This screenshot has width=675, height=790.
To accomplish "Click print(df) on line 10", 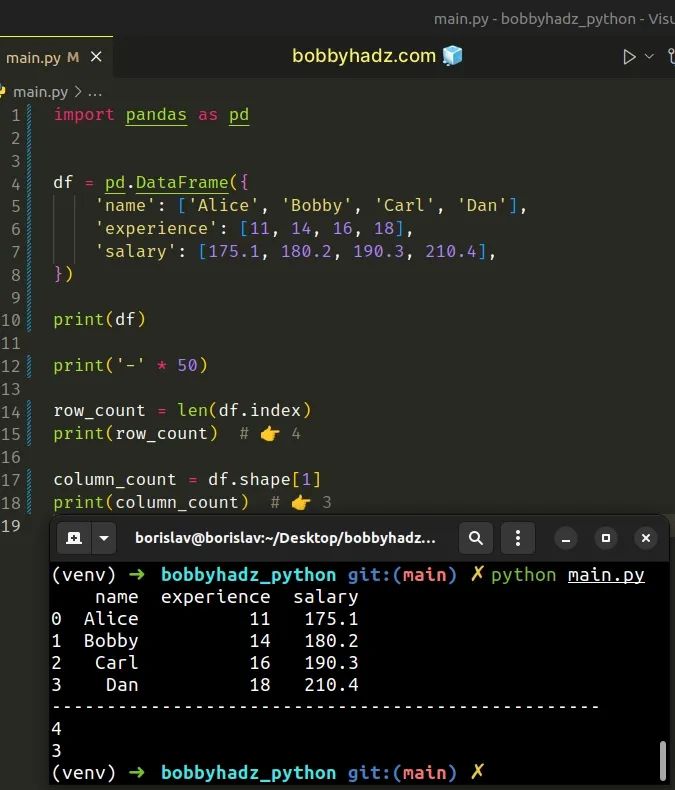I will 100,319.
